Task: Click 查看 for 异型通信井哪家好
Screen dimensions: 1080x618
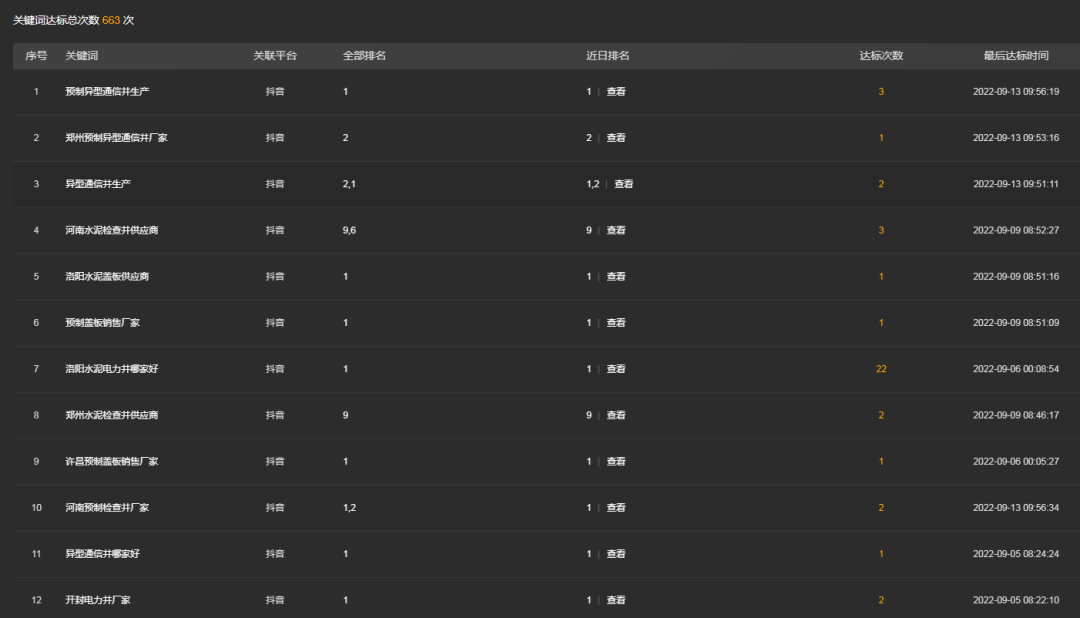Action: [x=616, y=554]
